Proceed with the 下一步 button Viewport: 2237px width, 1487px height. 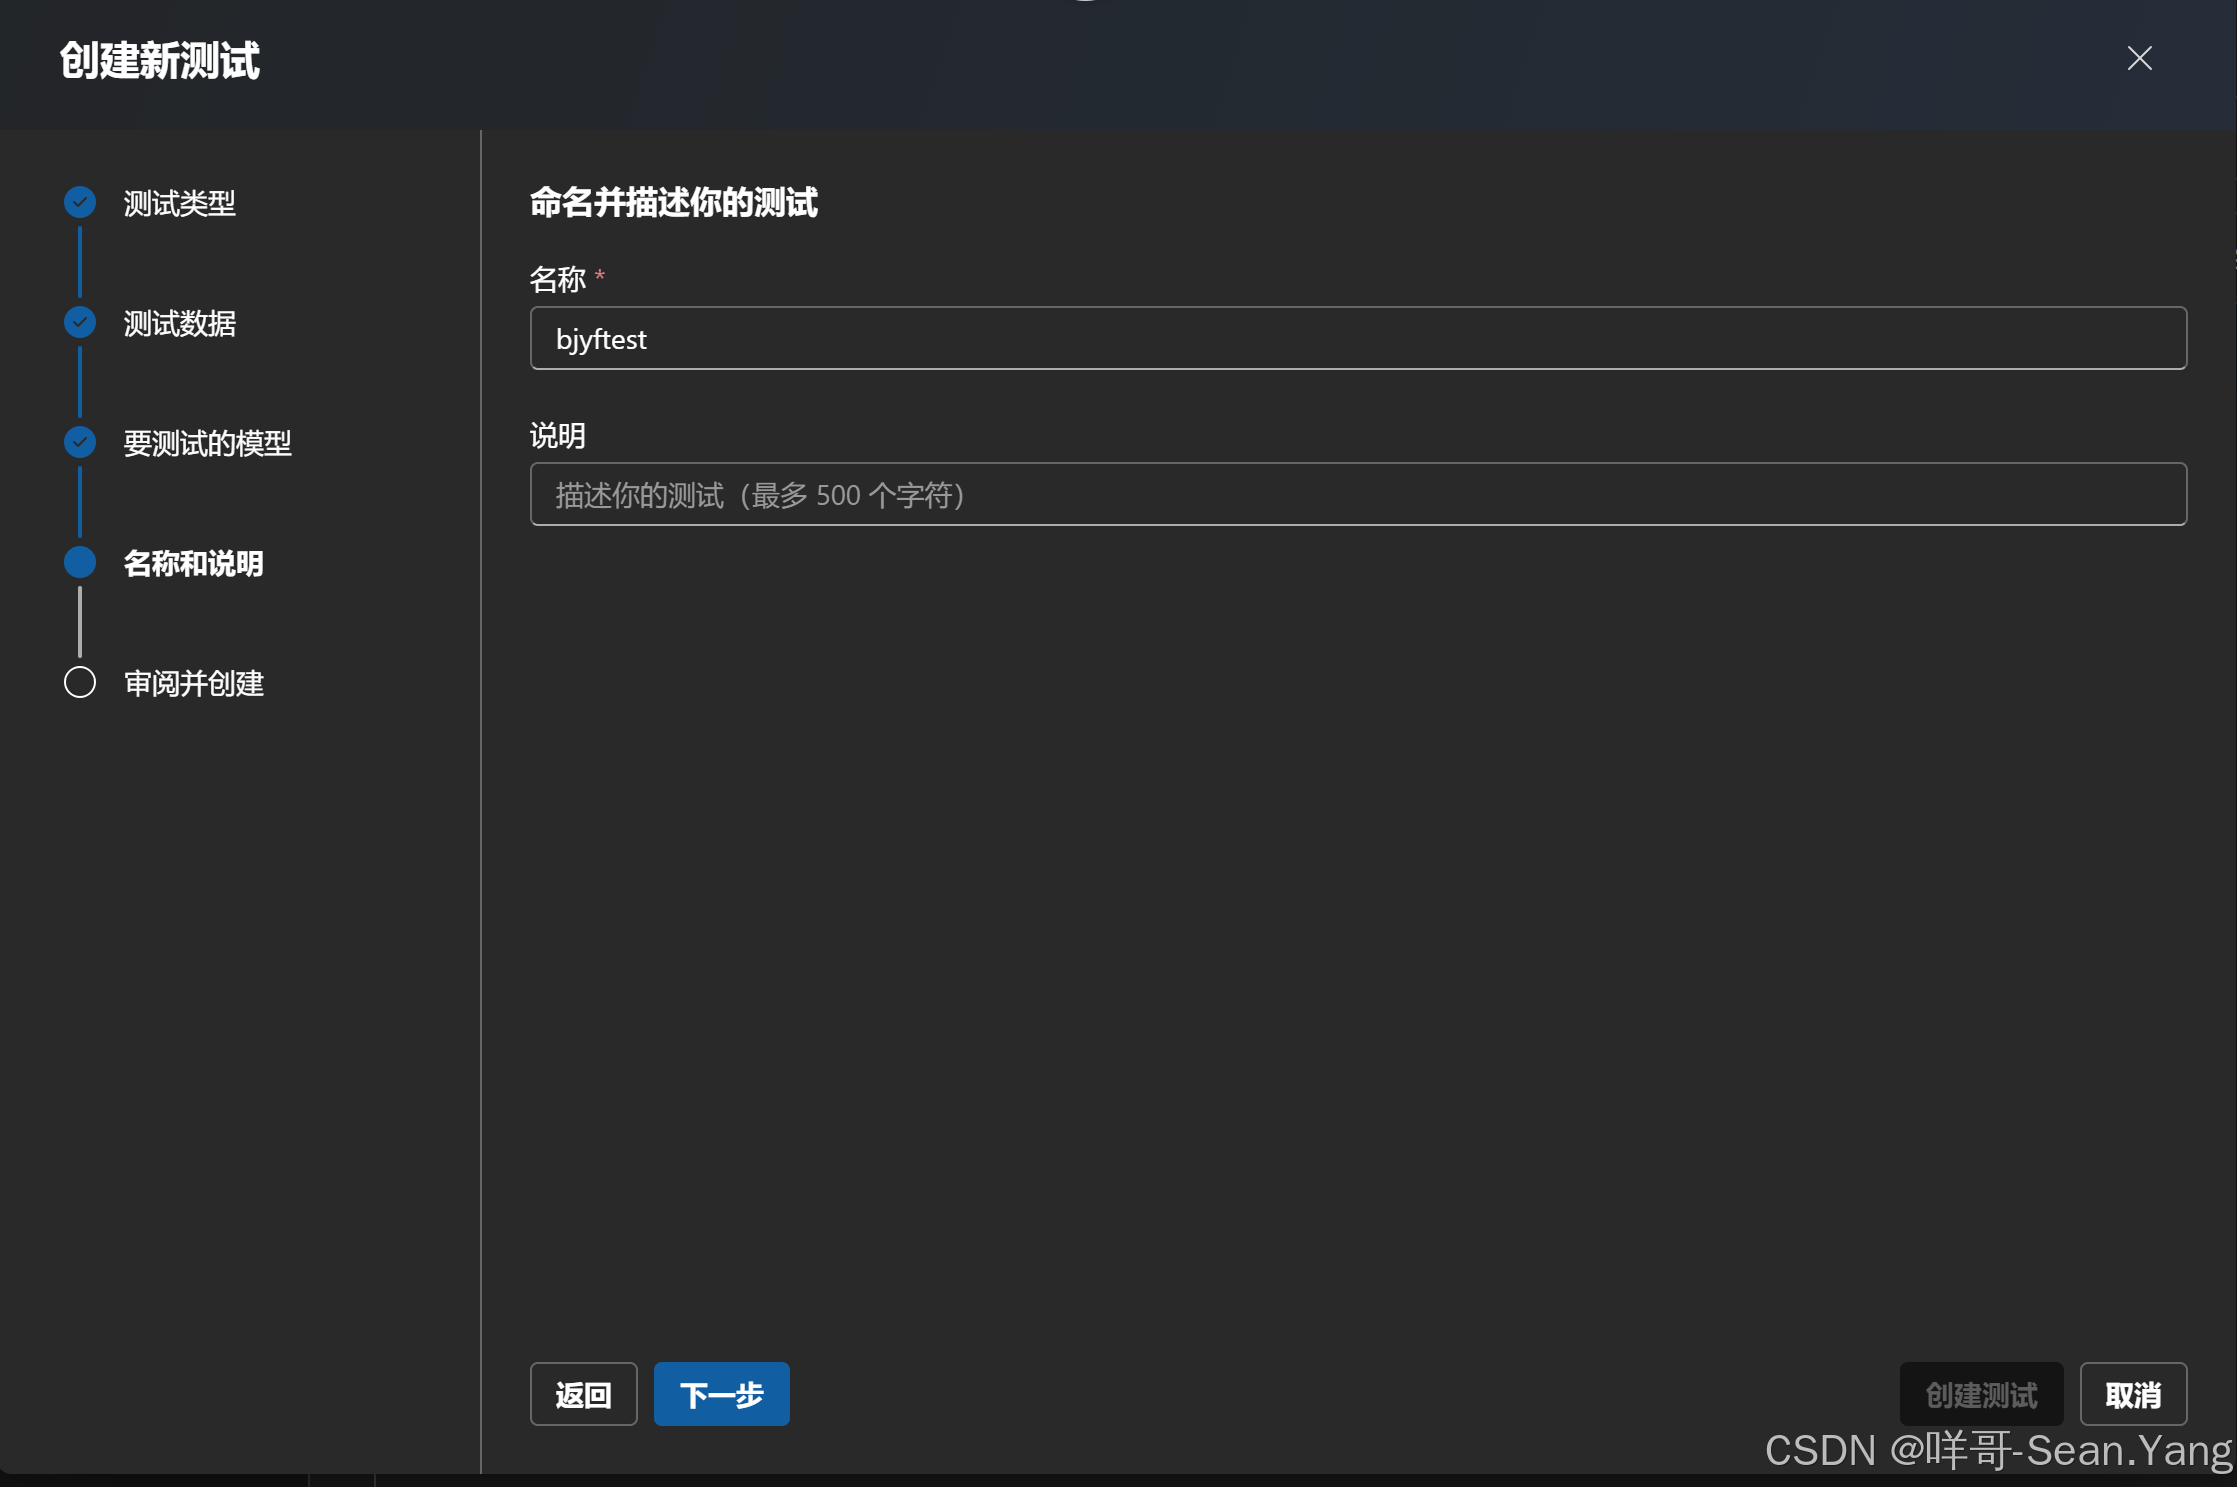coord(721,1394)
